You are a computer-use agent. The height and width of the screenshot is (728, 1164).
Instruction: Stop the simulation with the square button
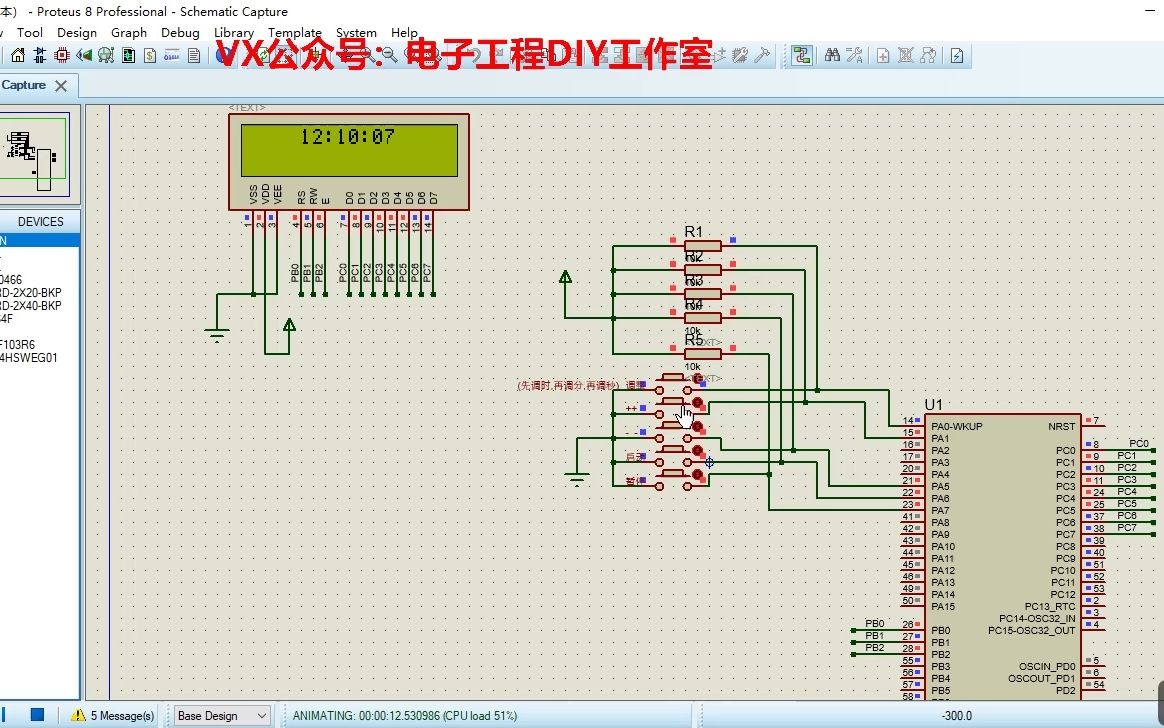coord(37,714)
